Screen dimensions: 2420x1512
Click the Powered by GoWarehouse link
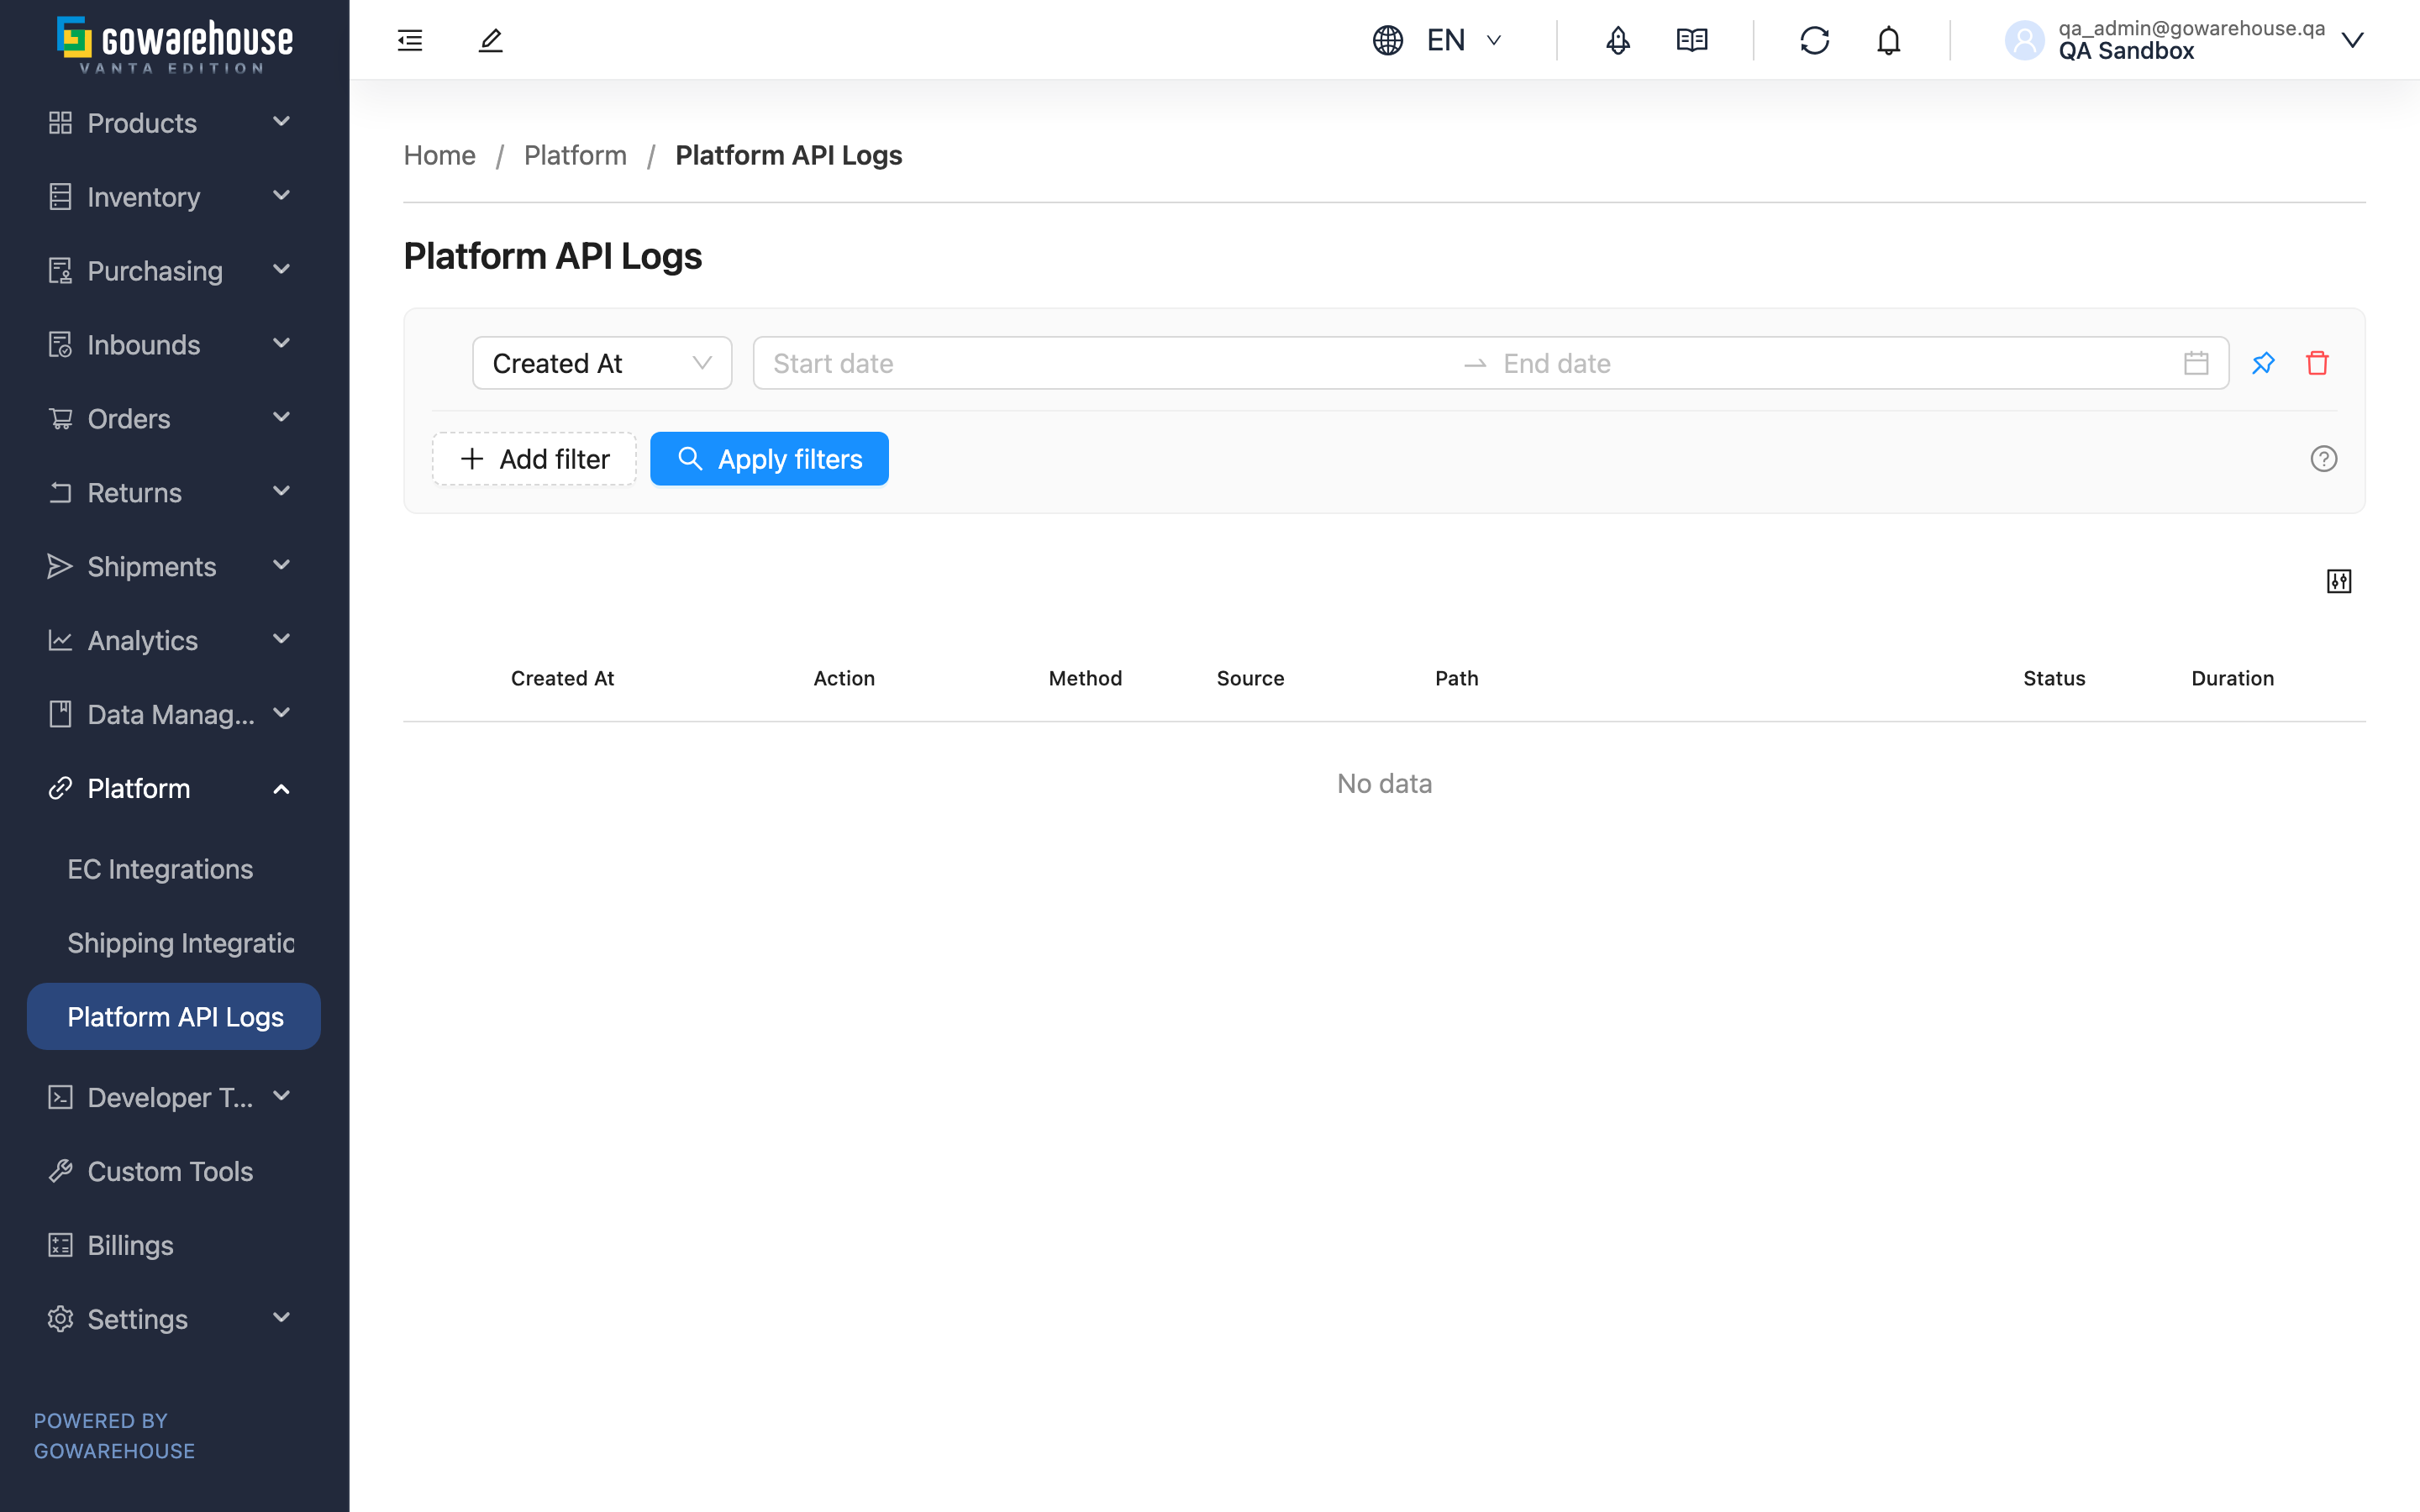coord(114,1436)
